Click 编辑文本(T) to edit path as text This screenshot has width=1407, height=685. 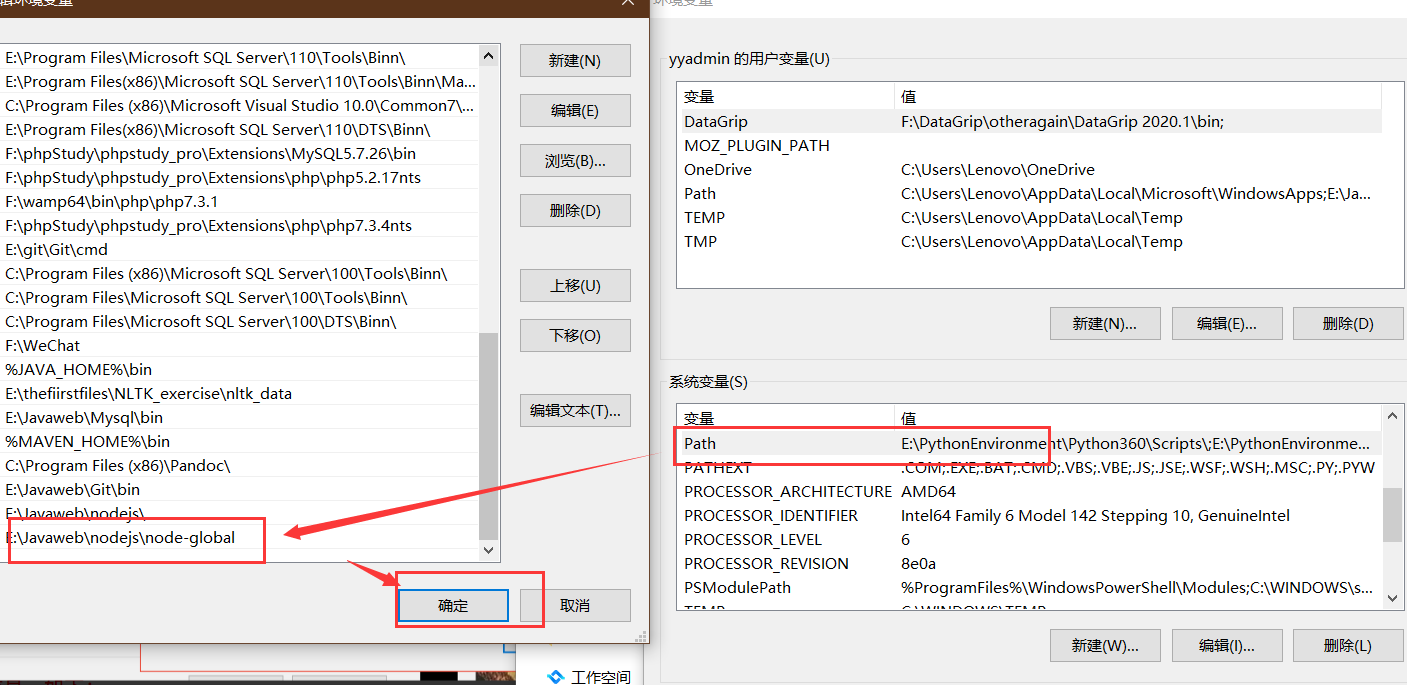tap(575, 410)
